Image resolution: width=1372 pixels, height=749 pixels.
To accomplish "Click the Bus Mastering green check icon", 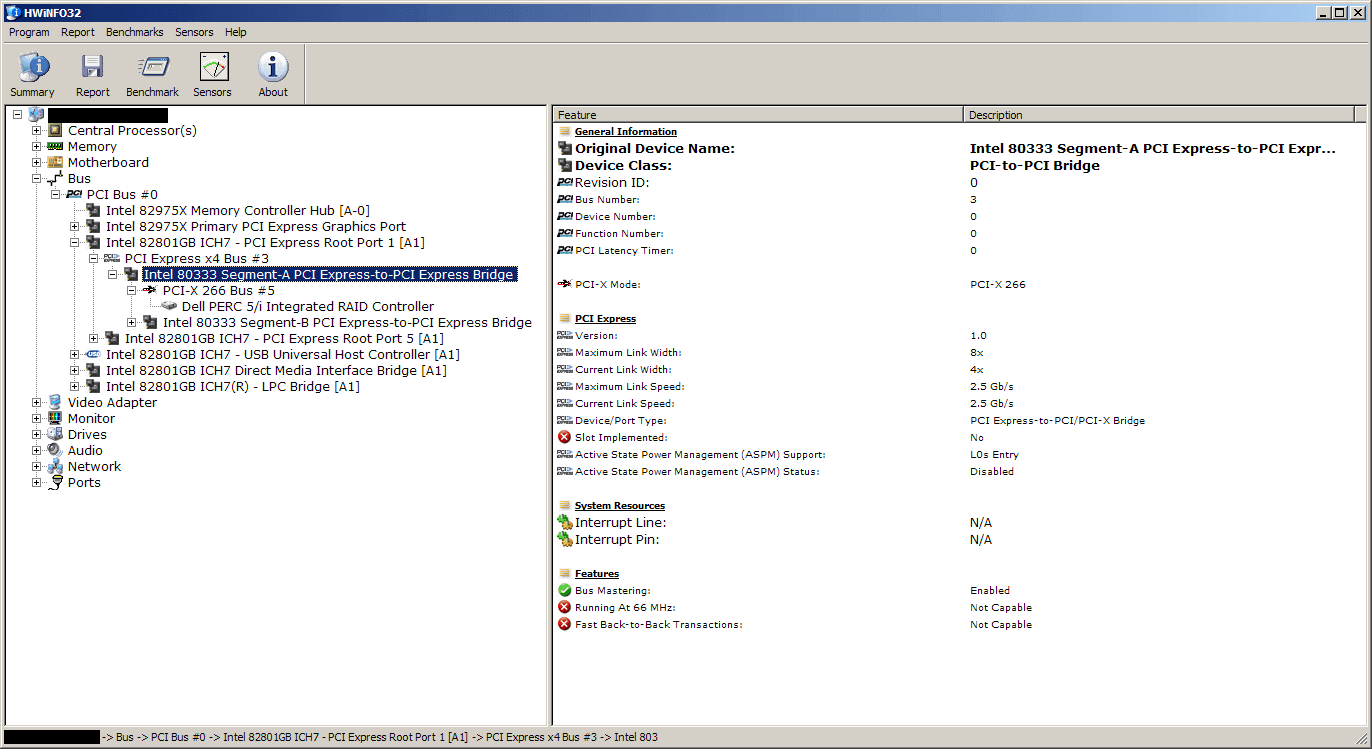I will 565,590.
